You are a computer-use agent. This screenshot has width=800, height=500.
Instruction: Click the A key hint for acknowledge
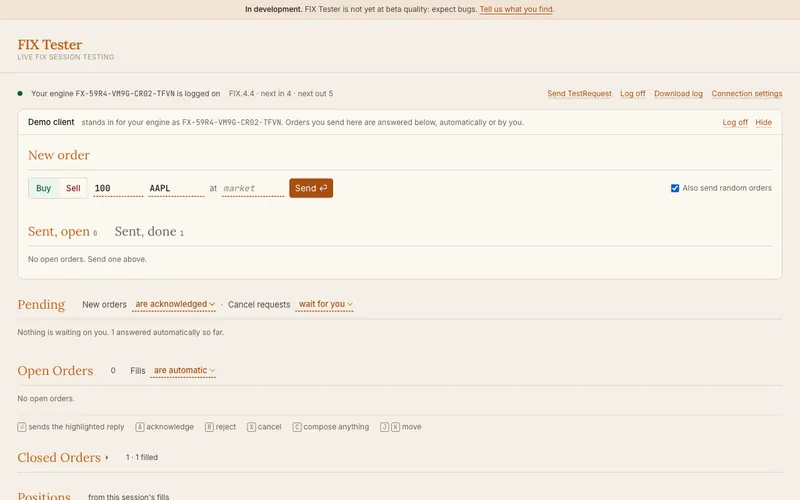[140, 427]
